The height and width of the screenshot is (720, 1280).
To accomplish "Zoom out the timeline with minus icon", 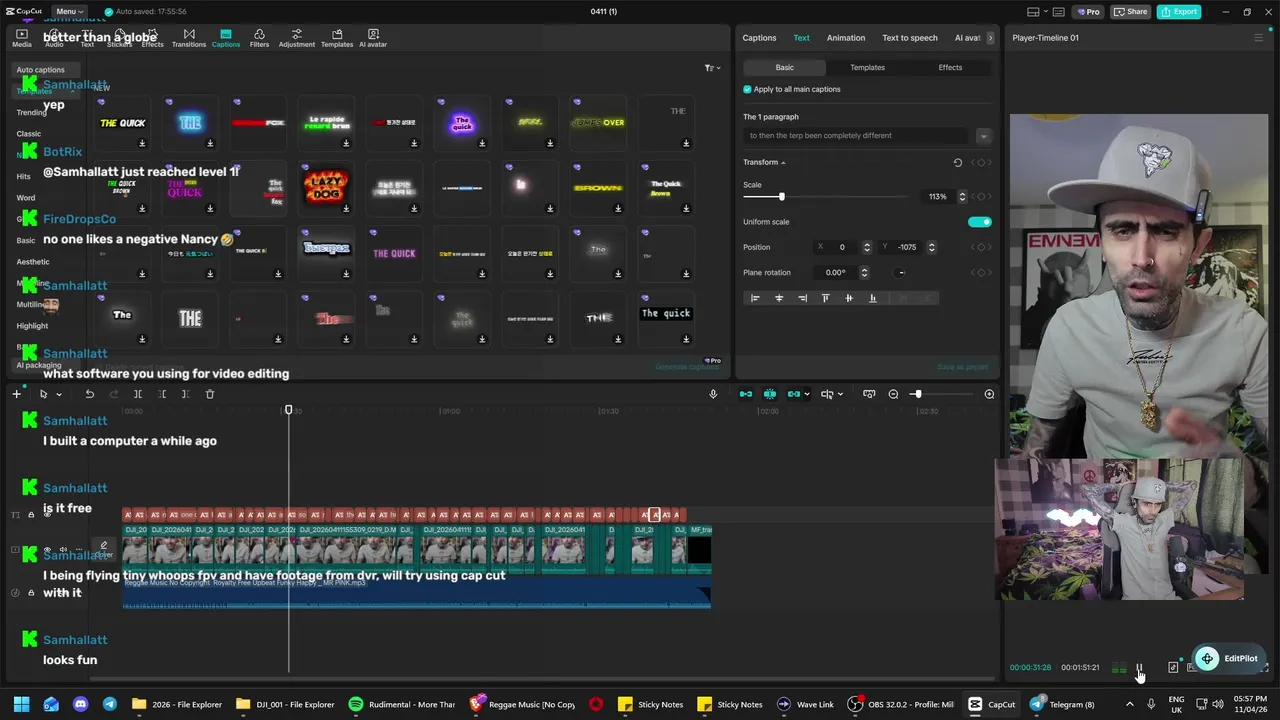I will coord(893,394).
